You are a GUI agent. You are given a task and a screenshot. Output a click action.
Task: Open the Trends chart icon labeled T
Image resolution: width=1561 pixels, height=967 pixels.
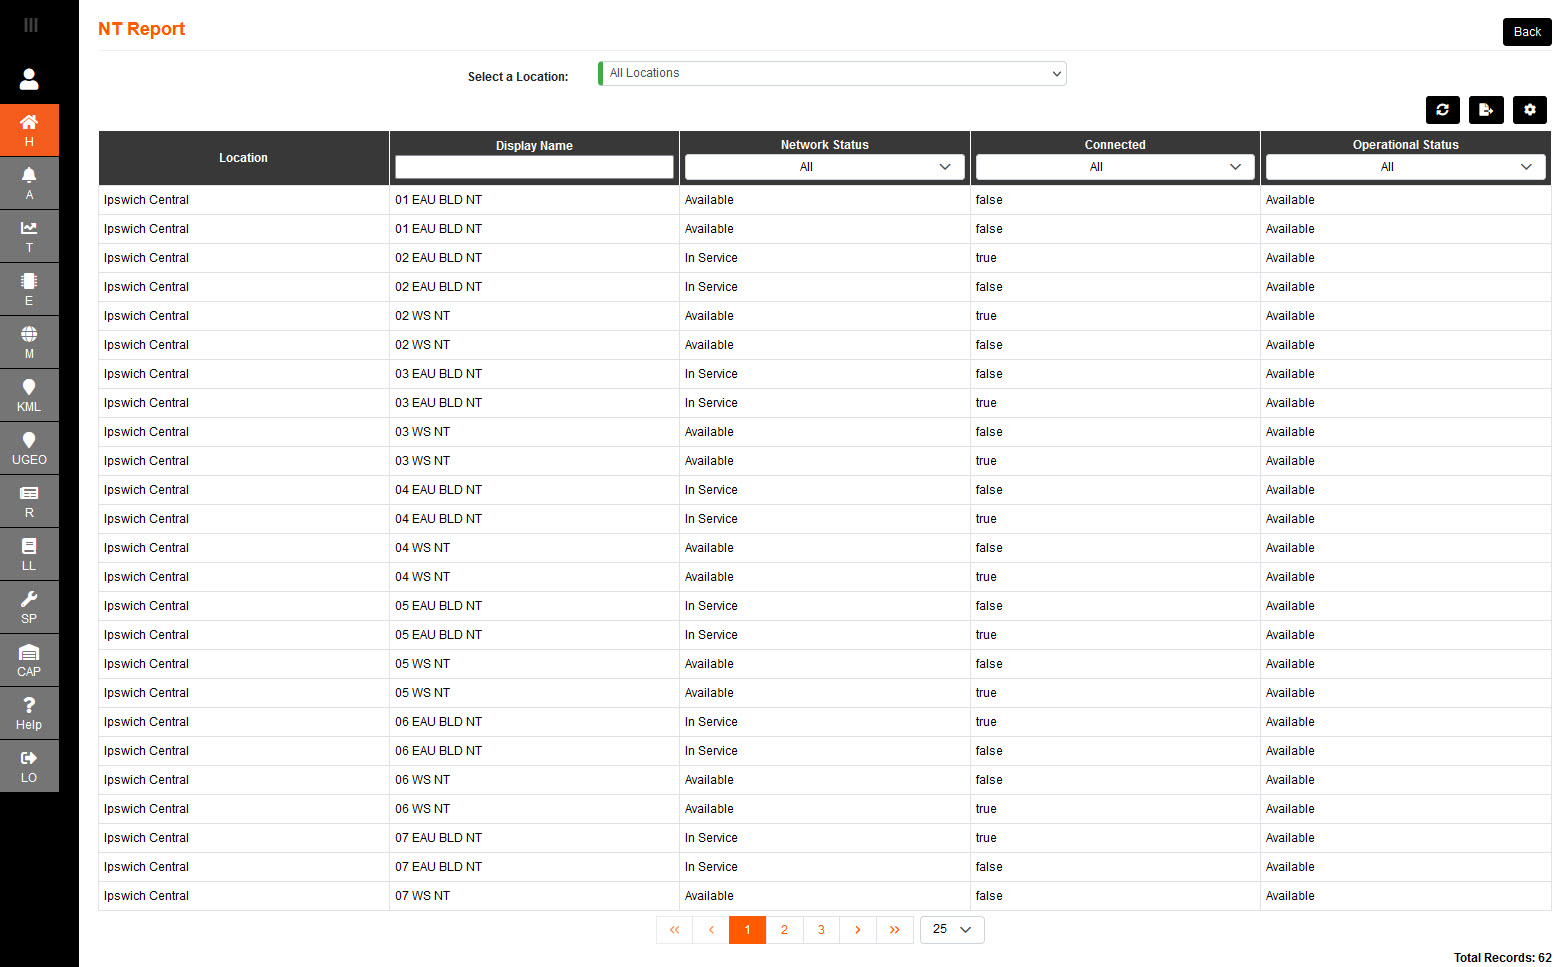pyautogui.click(x=29, y=236)
